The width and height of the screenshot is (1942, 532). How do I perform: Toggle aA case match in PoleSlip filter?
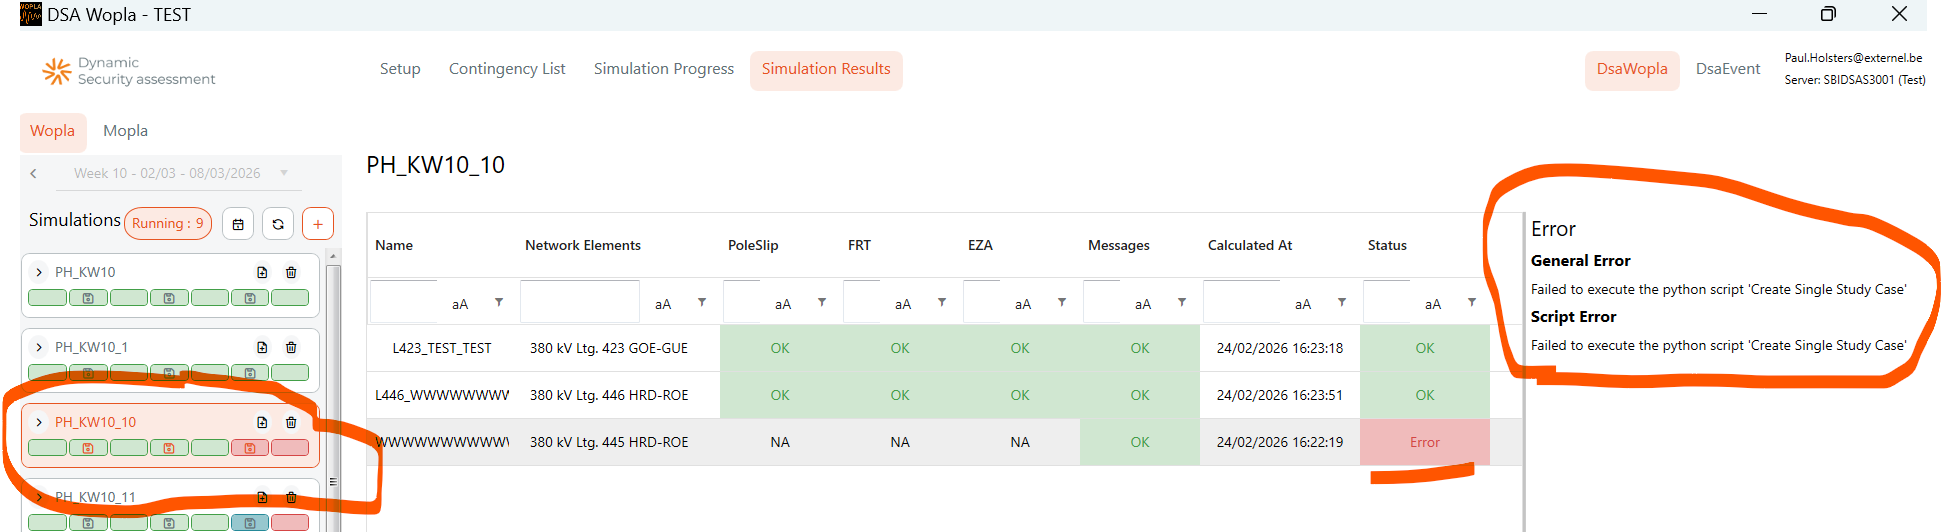(783, 304)
